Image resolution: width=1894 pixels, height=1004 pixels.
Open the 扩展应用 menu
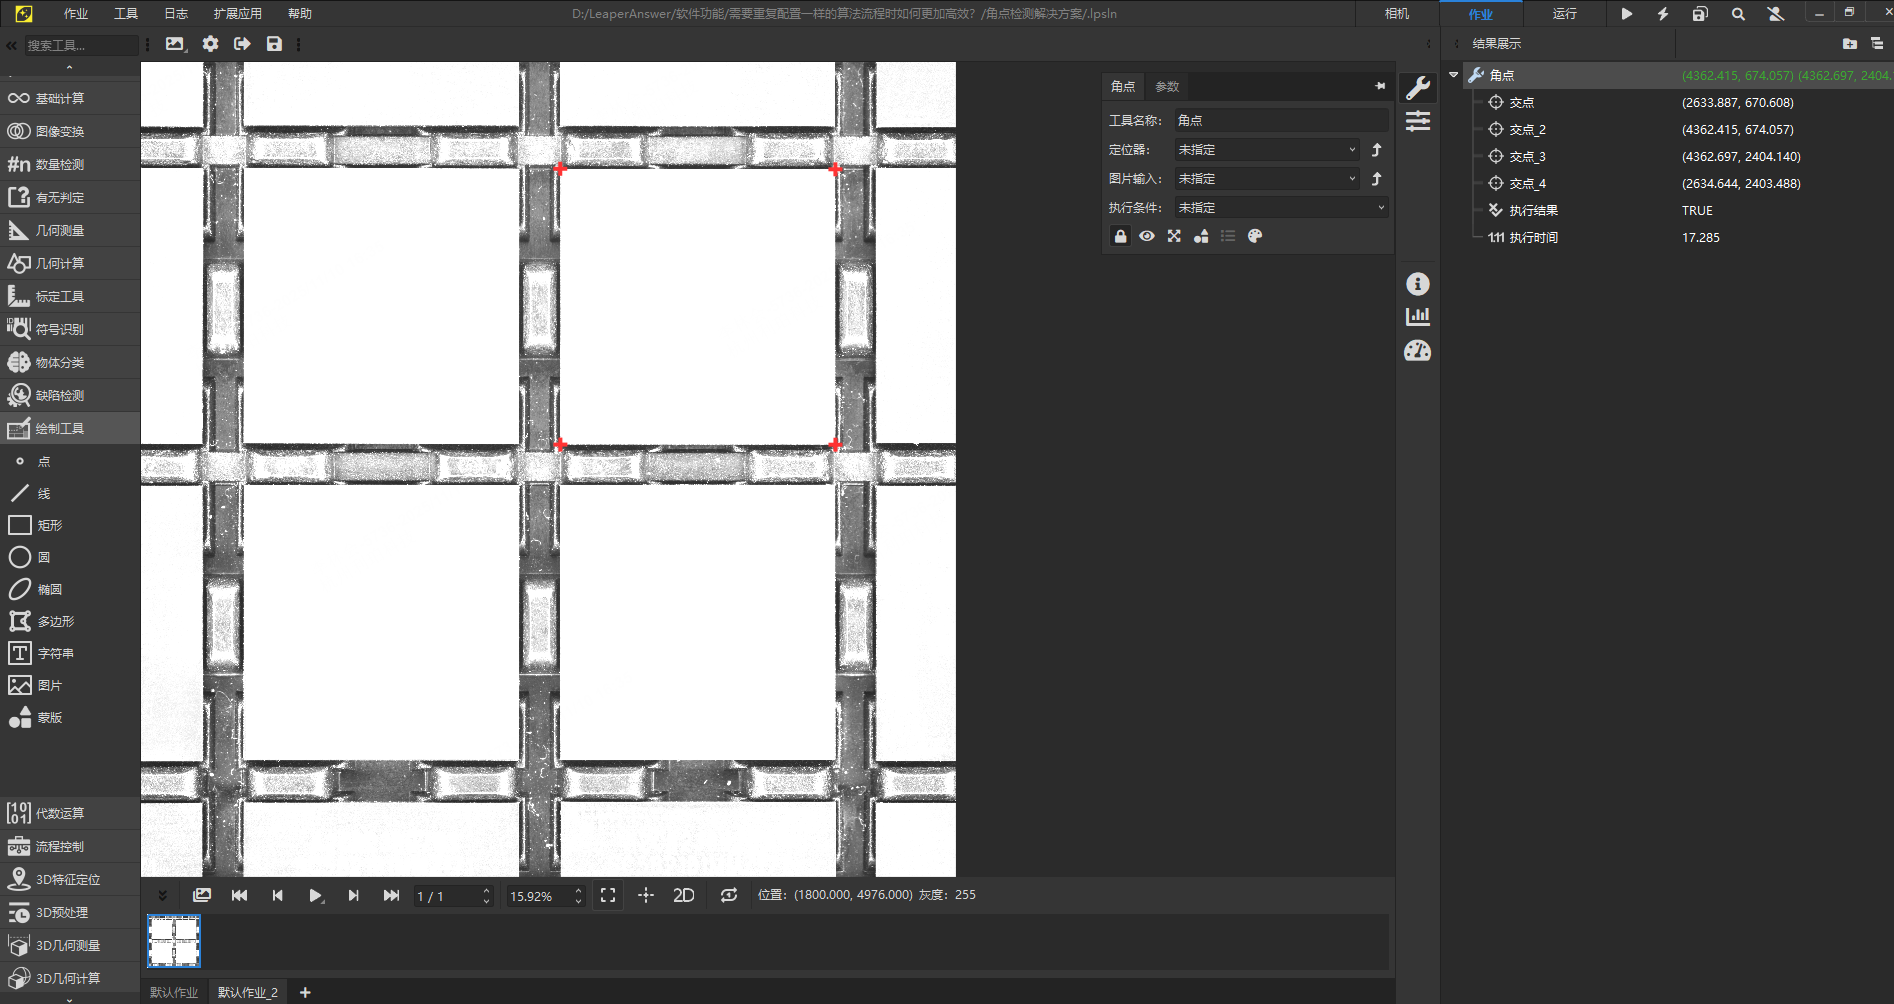coord(237,14)
